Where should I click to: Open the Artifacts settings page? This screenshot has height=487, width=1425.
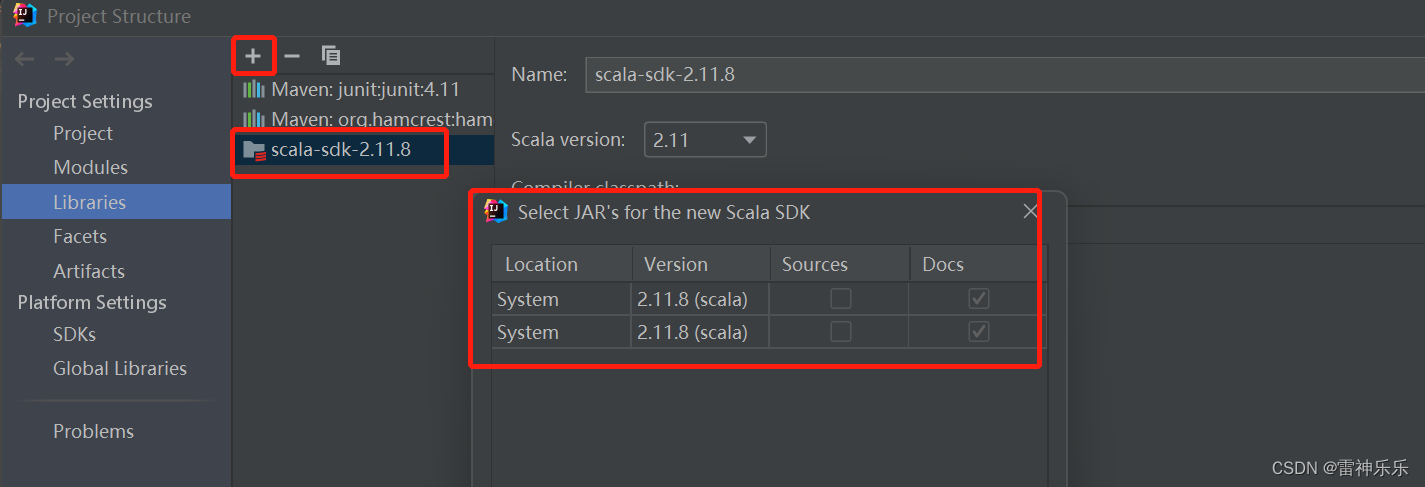tap(89, 271)
